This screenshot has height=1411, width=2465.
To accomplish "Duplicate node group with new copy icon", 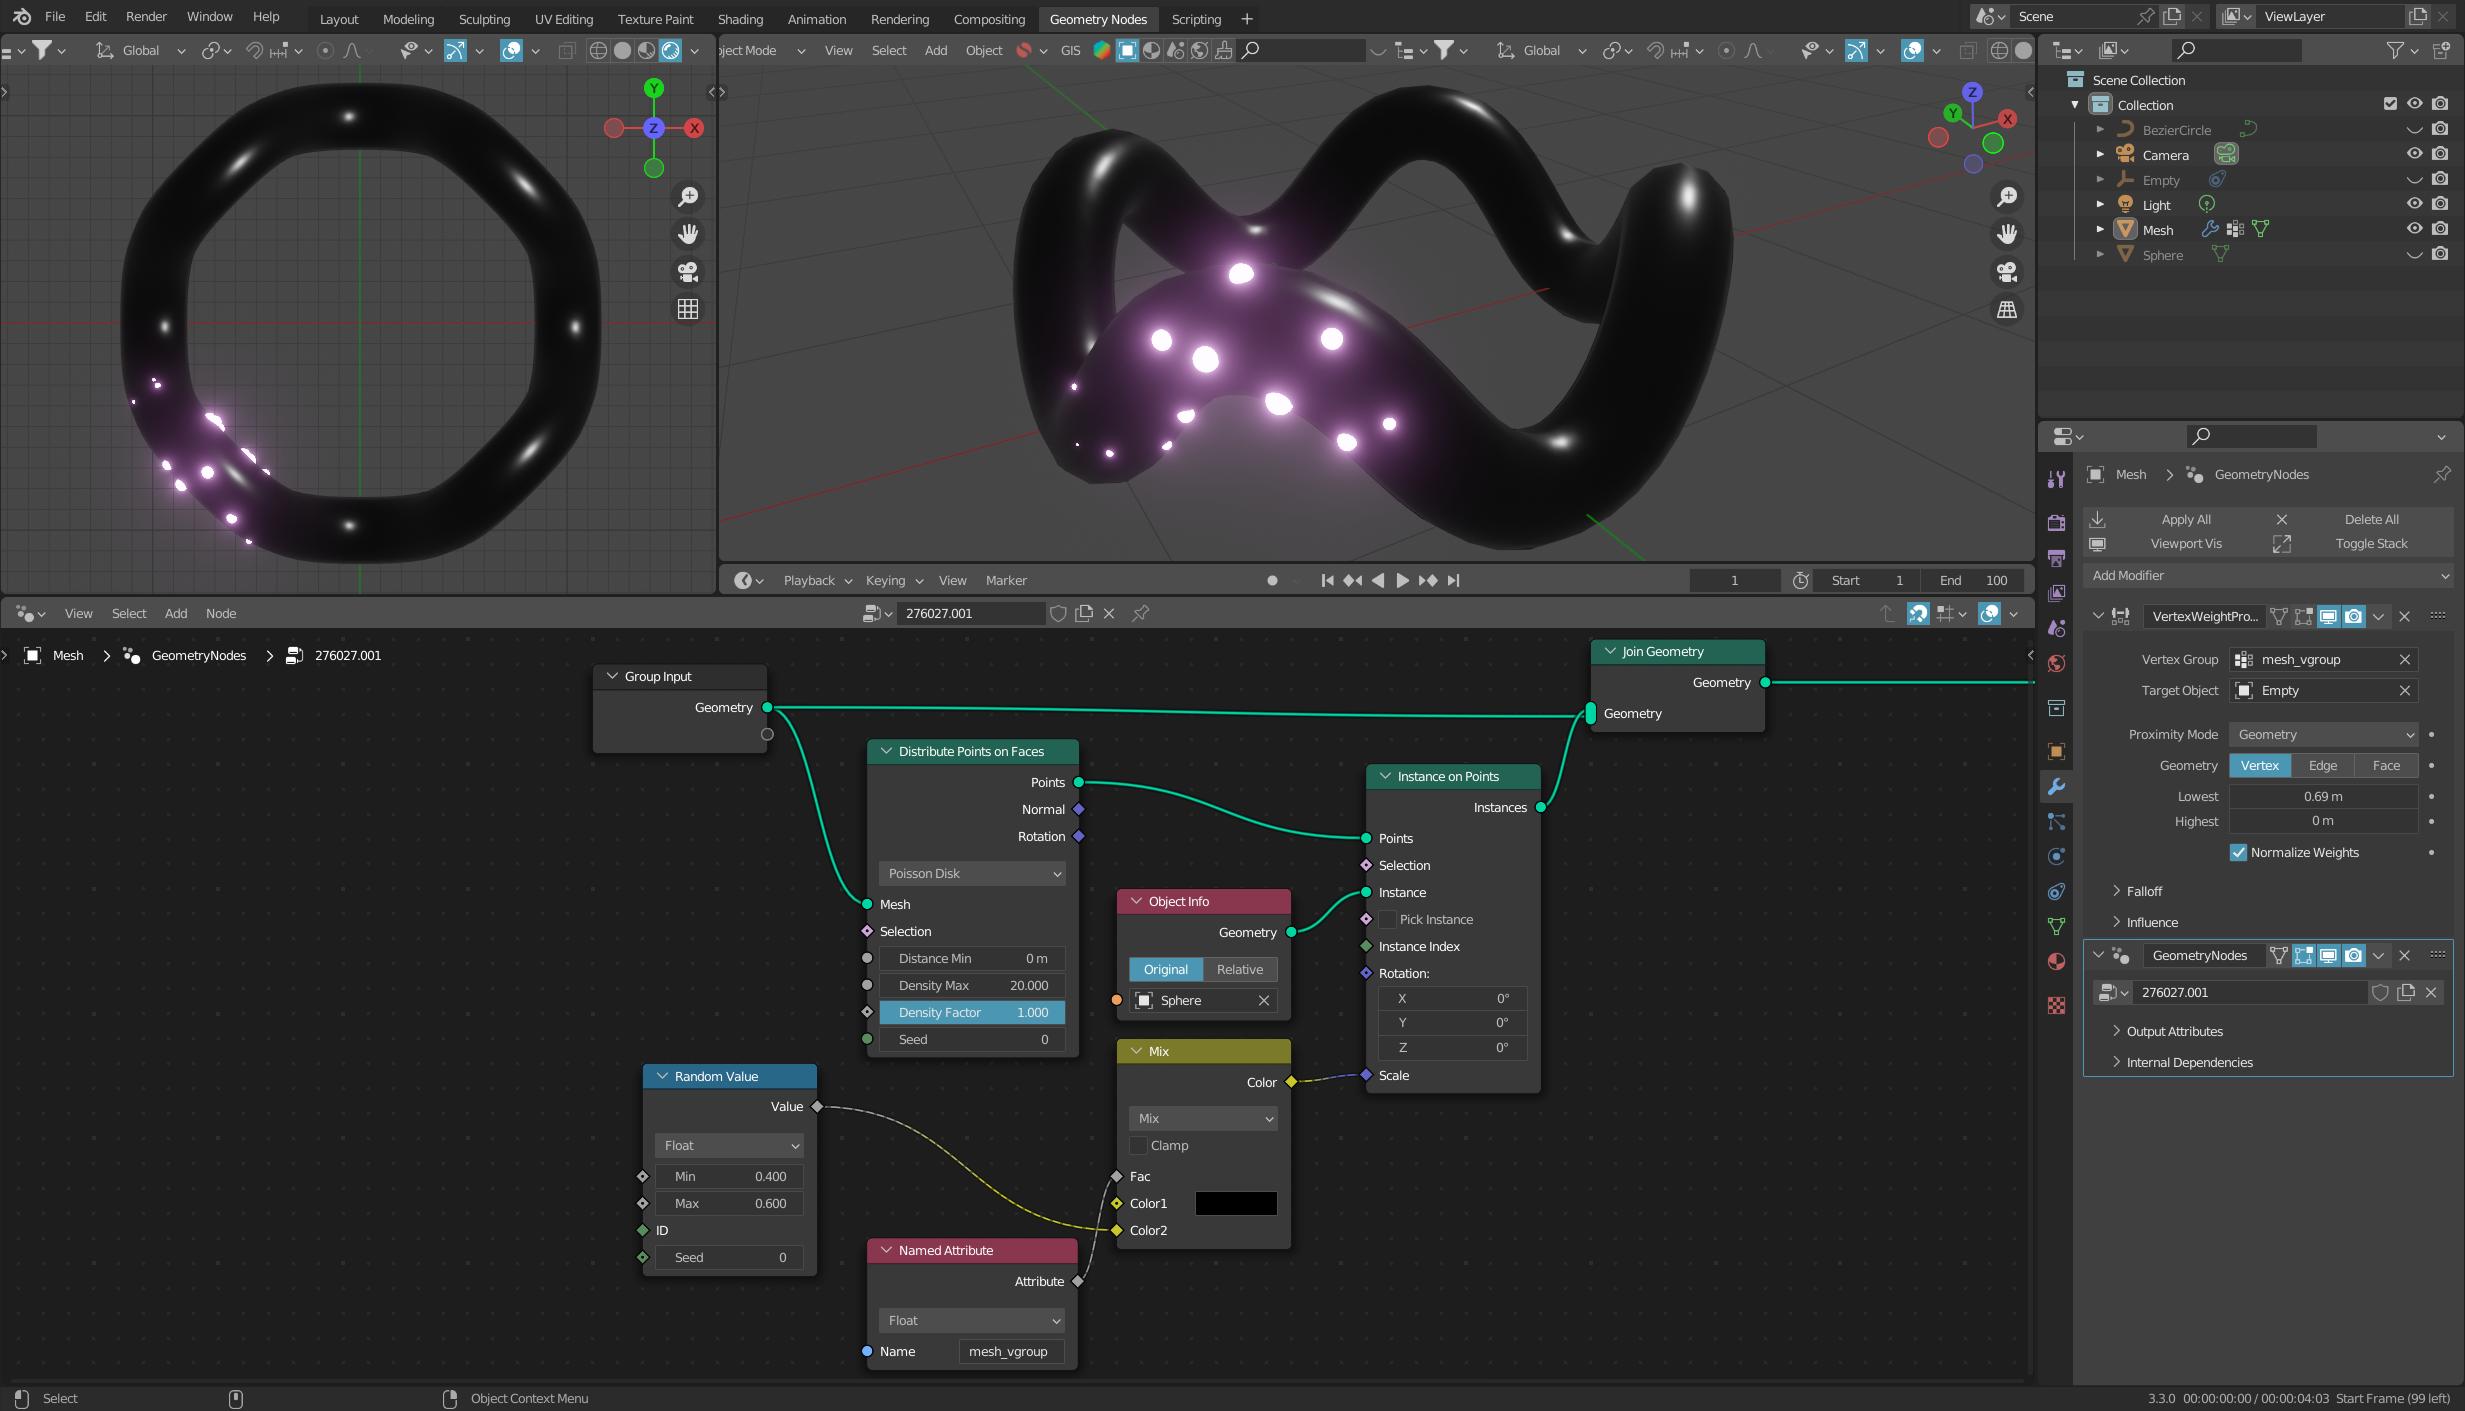I will pos(1084,613).
